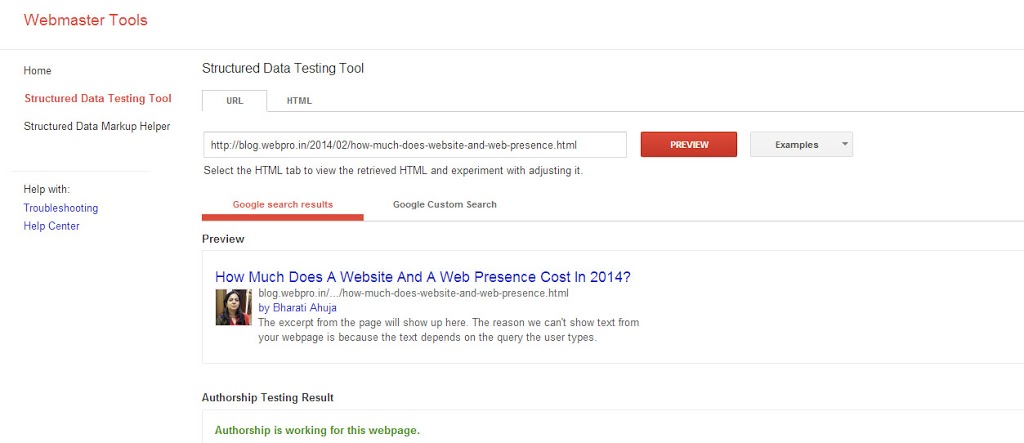The image size is (1024, 443).
Task: Select the Google search results tab
Action: tap(283, 205)
